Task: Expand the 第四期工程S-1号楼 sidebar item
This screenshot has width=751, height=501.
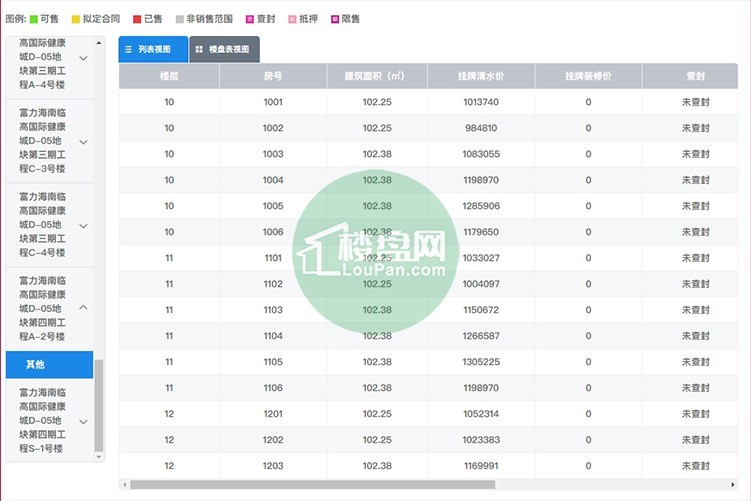Action: [83, 422]
